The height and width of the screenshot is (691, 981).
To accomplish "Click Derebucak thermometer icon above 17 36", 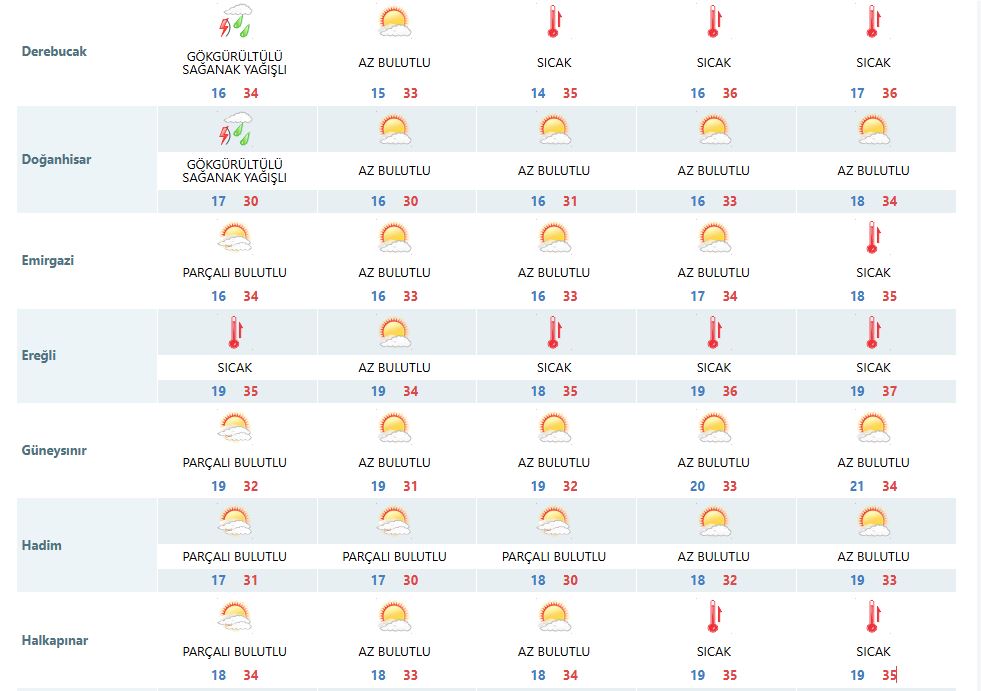I will [x=873, y=21].
